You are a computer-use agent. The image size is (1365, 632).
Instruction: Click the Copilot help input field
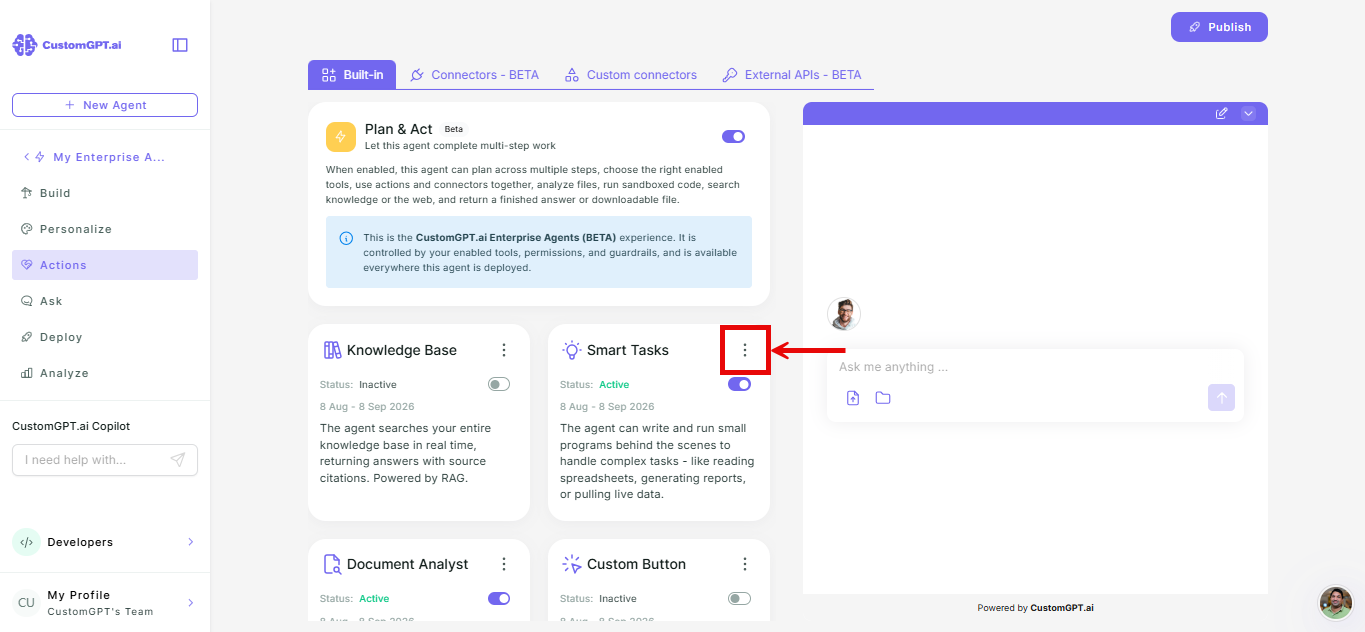(105, 460)
